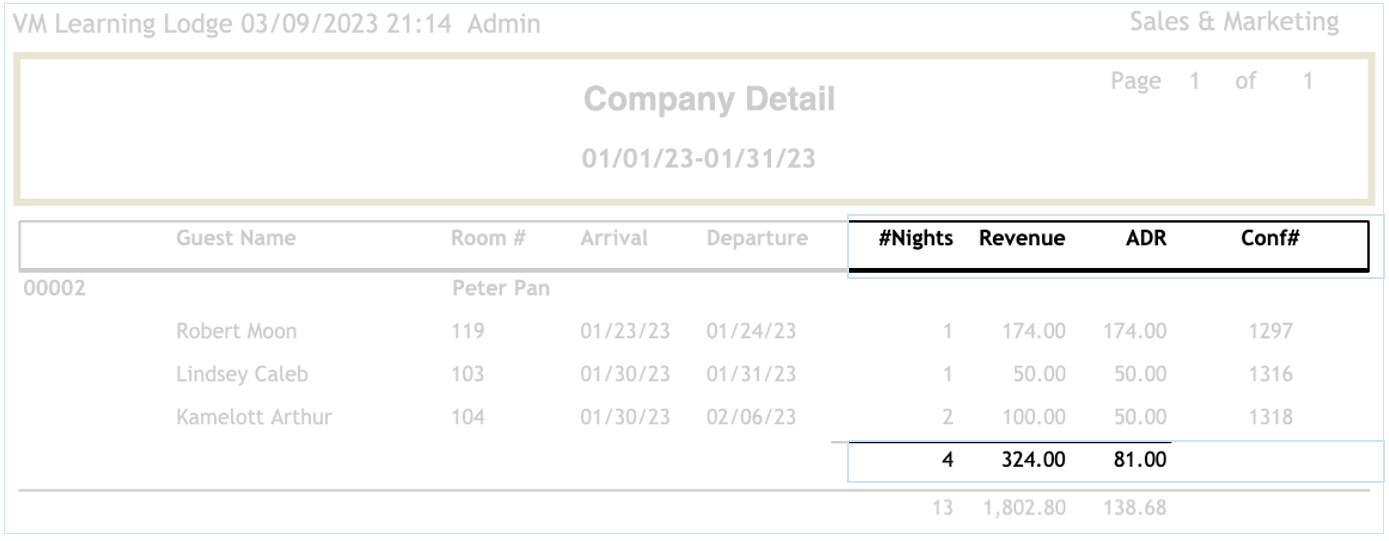Select company code 00002
The image size is (1389, 541).
[53, 290]
